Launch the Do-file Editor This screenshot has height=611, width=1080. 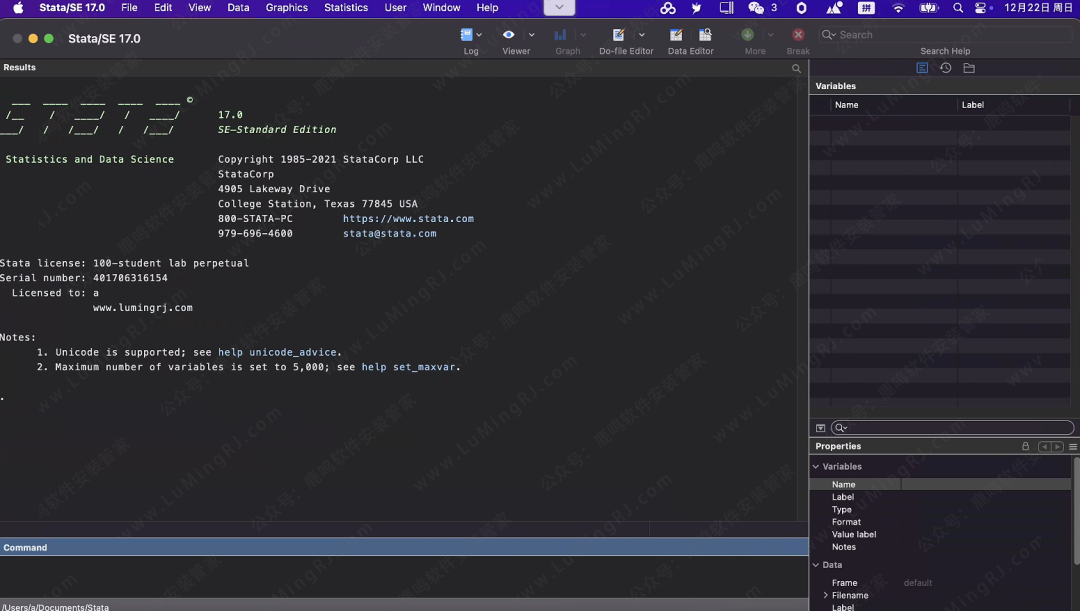click(x=619, y=35)
